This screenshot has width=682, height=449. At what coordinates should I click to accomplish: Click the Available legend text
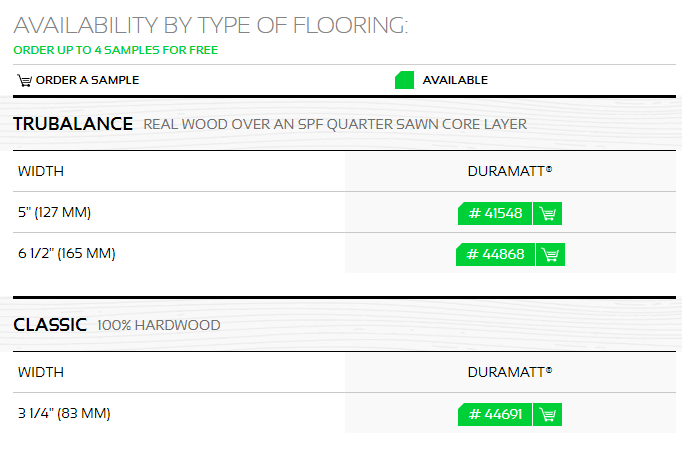455,80
